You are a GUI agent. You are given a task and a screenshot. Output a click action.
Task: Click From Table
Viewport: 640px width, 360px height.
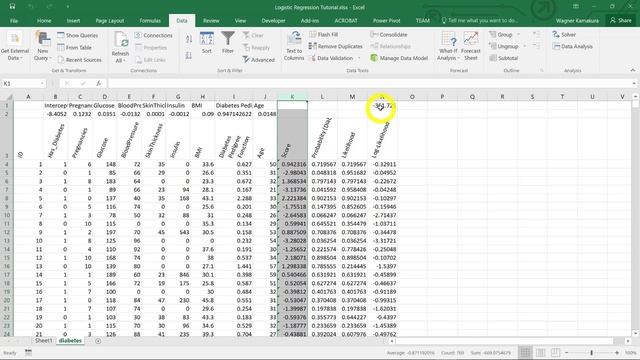point(74,47)
